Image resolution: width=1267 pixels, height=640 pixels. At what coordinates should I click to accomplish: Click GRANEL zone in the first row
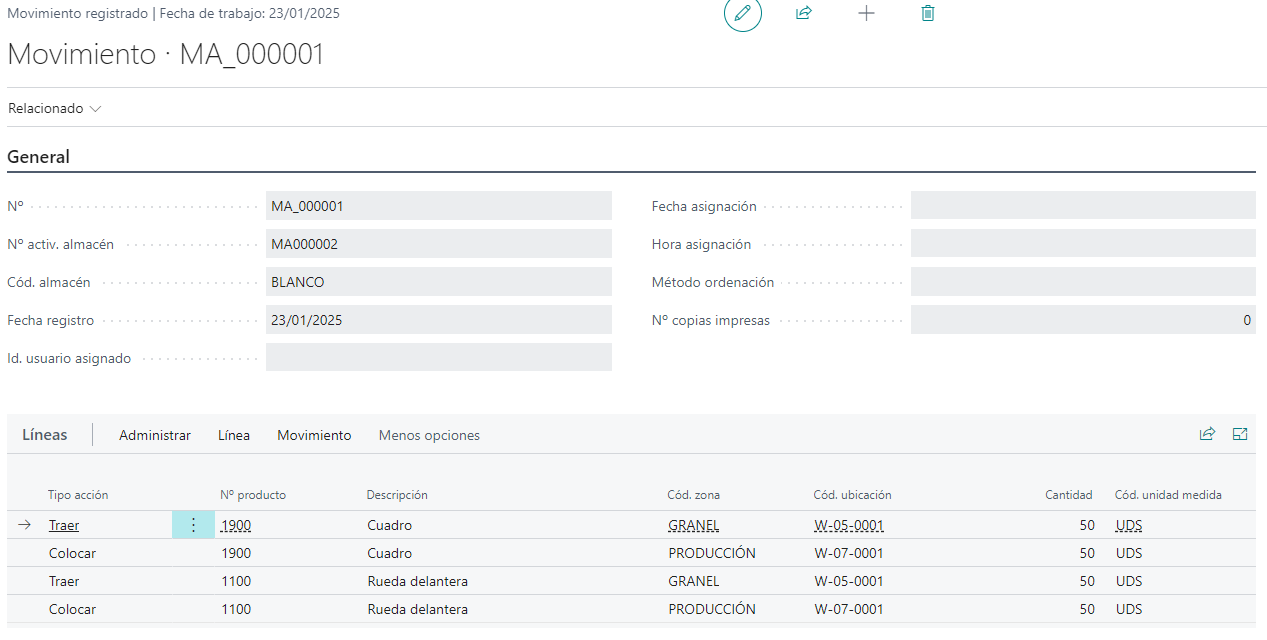694,525
